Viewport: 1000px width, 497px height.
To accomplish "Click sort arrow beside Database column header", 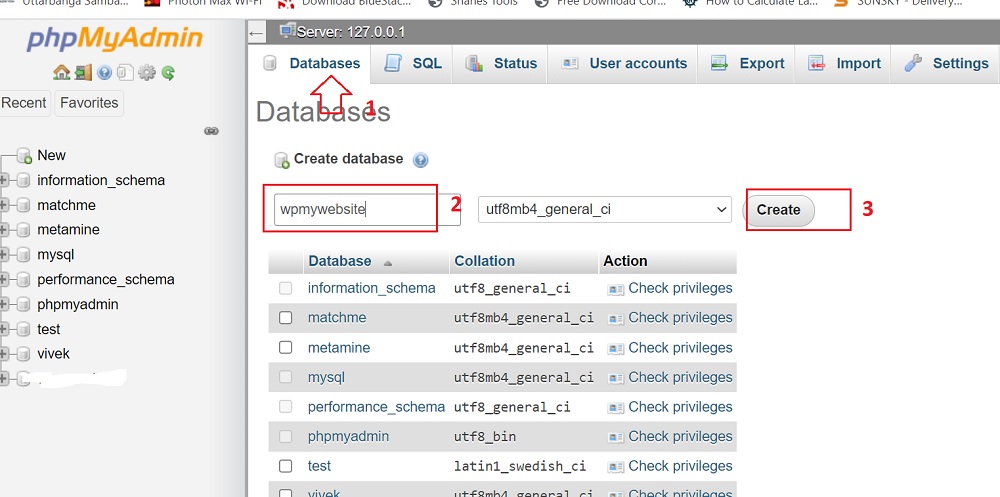I will pos(388,263).
